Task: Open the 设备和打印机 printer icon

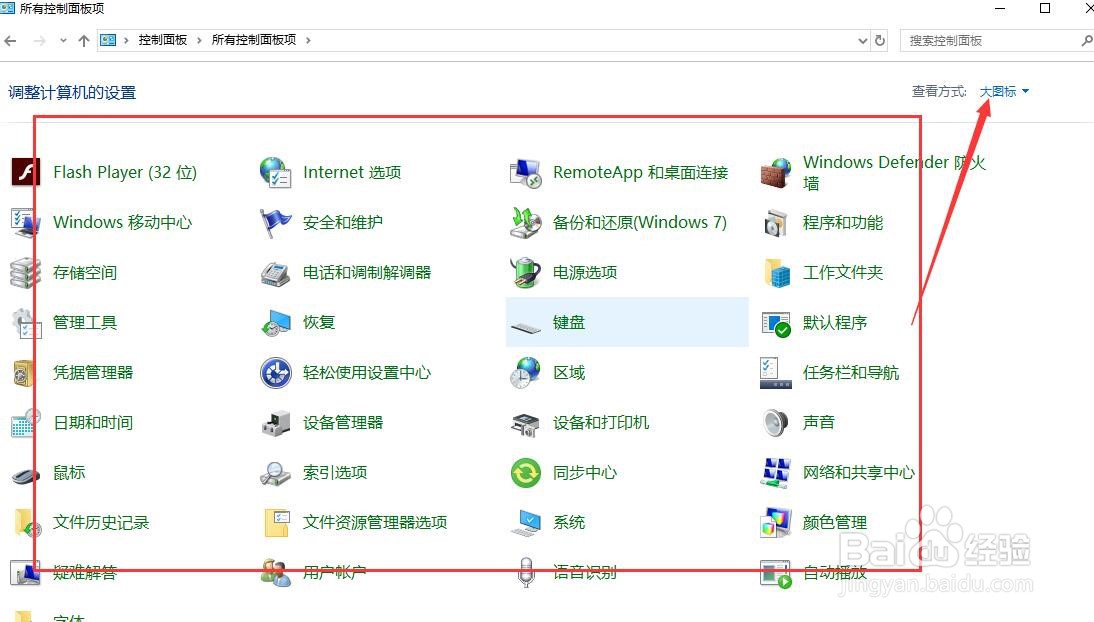Action: (x=525, y=424)
